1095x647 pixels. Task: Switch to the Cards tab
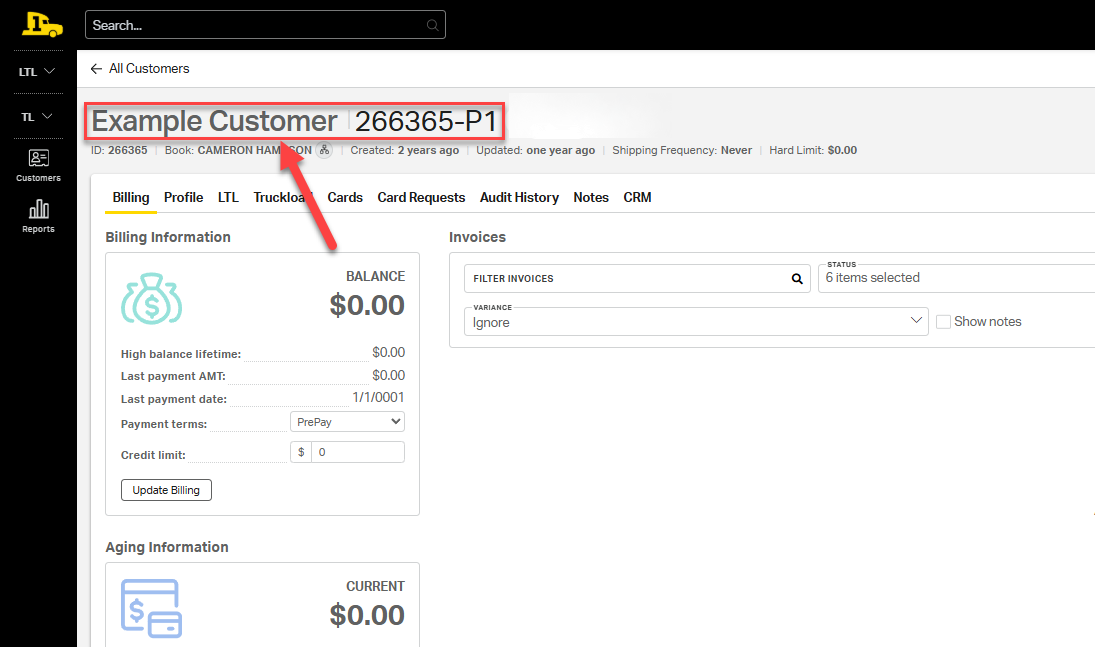[x=345, y=198]
